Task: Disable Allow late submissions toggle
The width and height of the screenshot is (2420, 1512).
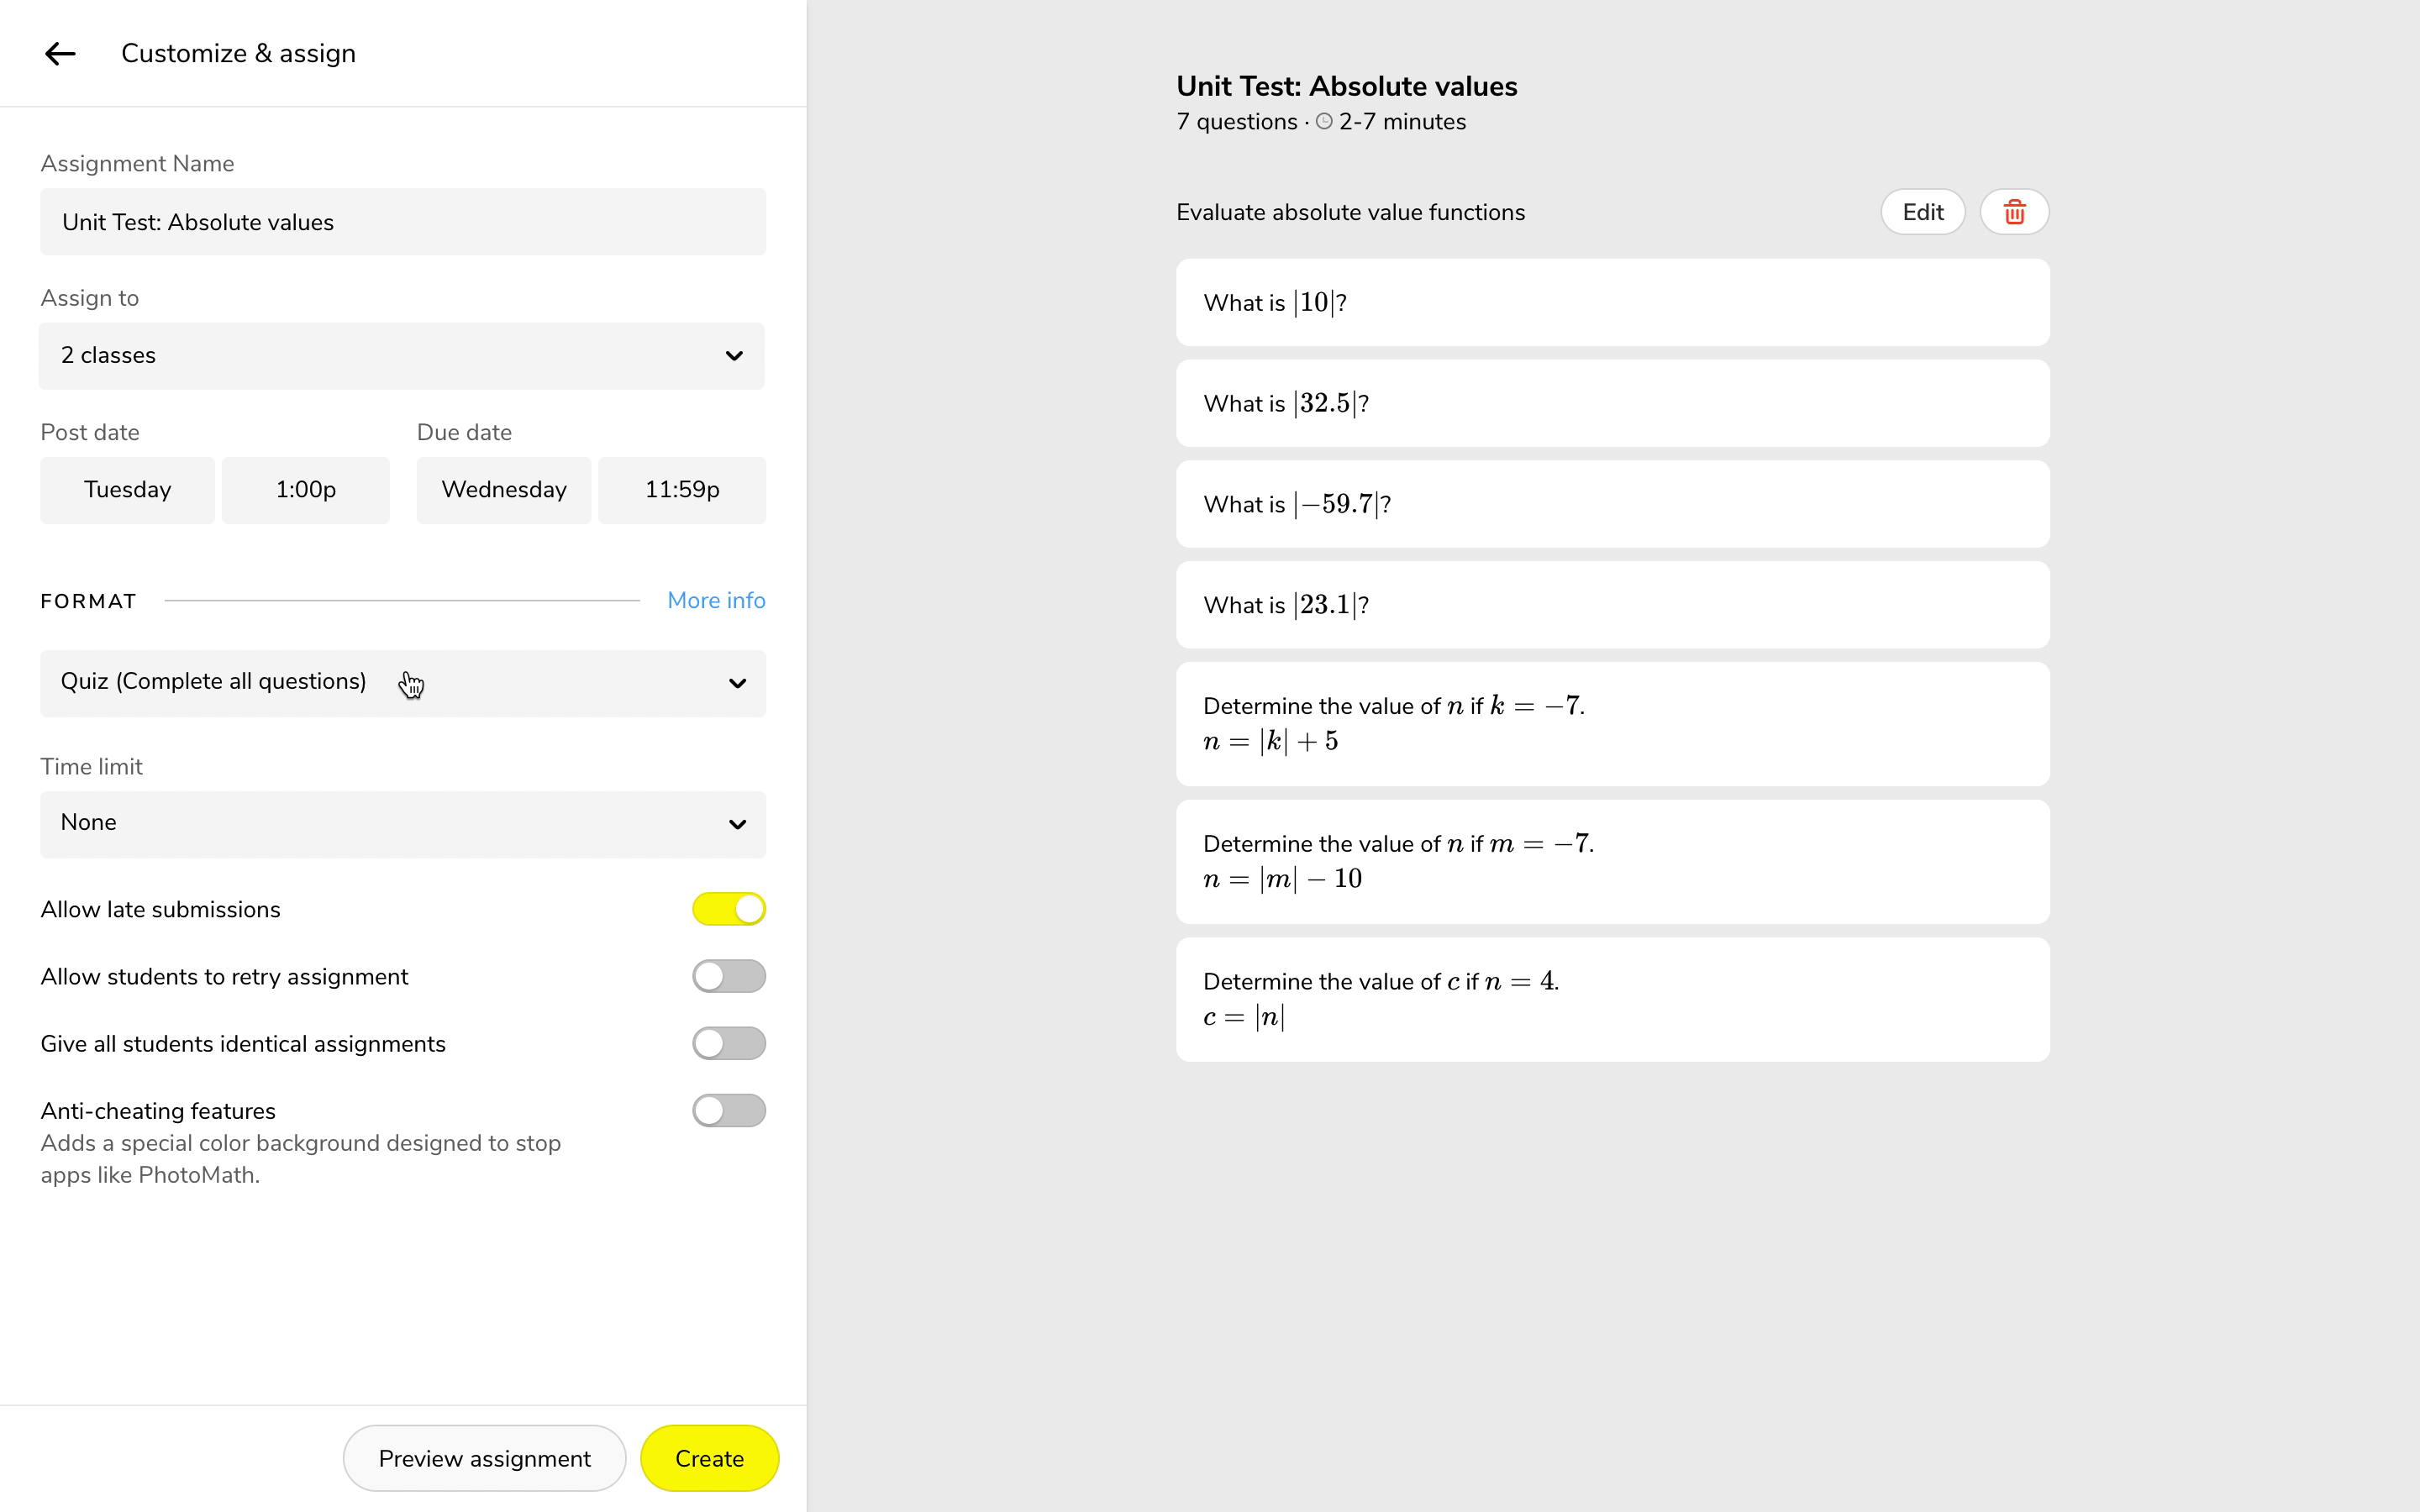Action: coord(729,909)
